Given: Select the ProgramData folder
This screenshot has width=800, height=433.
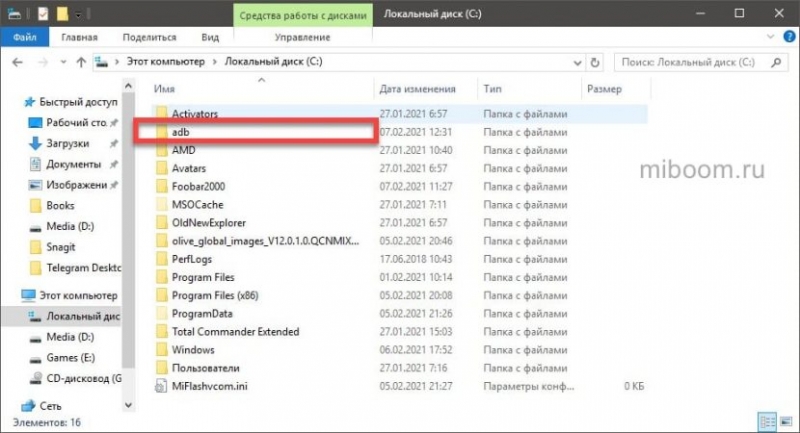Looking at the screenshot, I should (x=202, y=314).
